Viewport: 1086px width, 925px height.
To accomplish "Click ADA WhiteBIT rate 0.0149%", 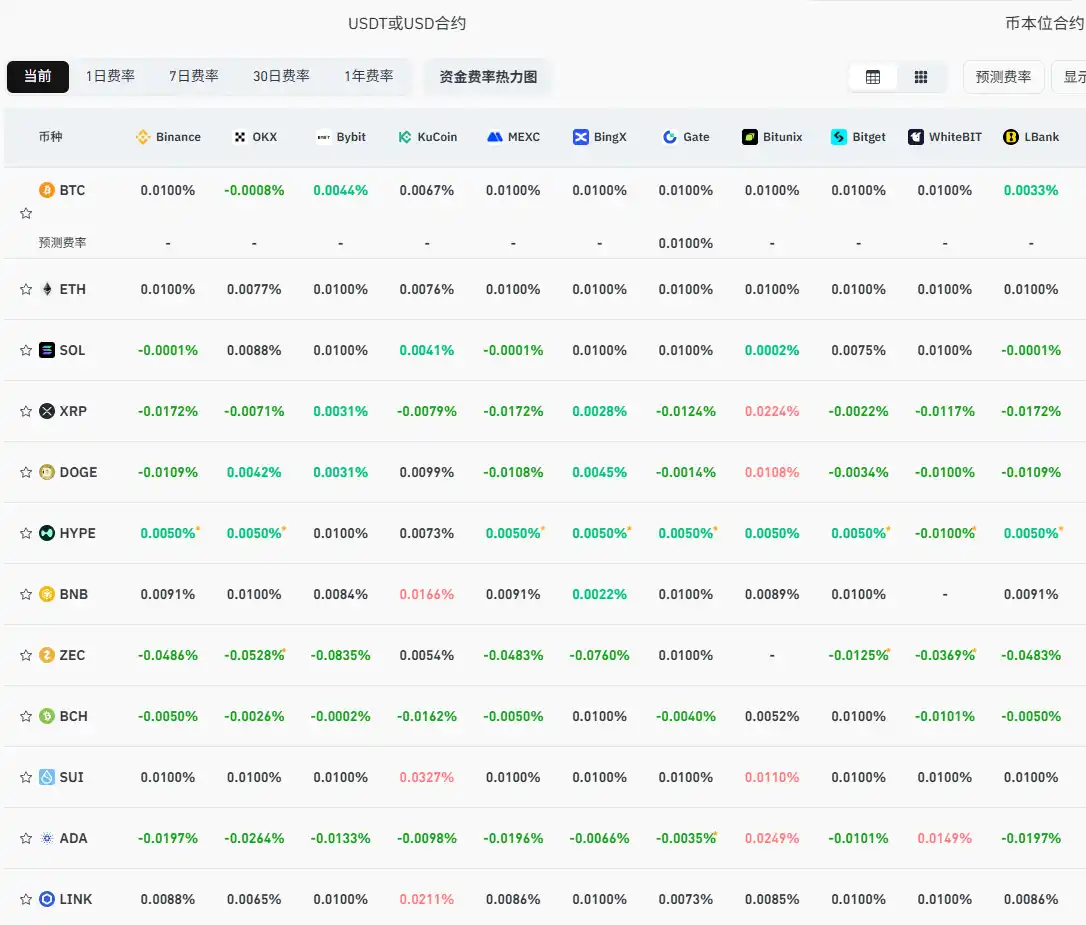I will [945, 838].
